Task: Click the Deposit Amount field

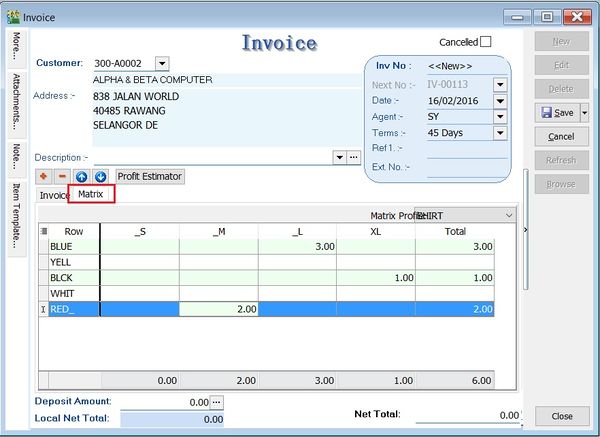Action: (165, 402)
